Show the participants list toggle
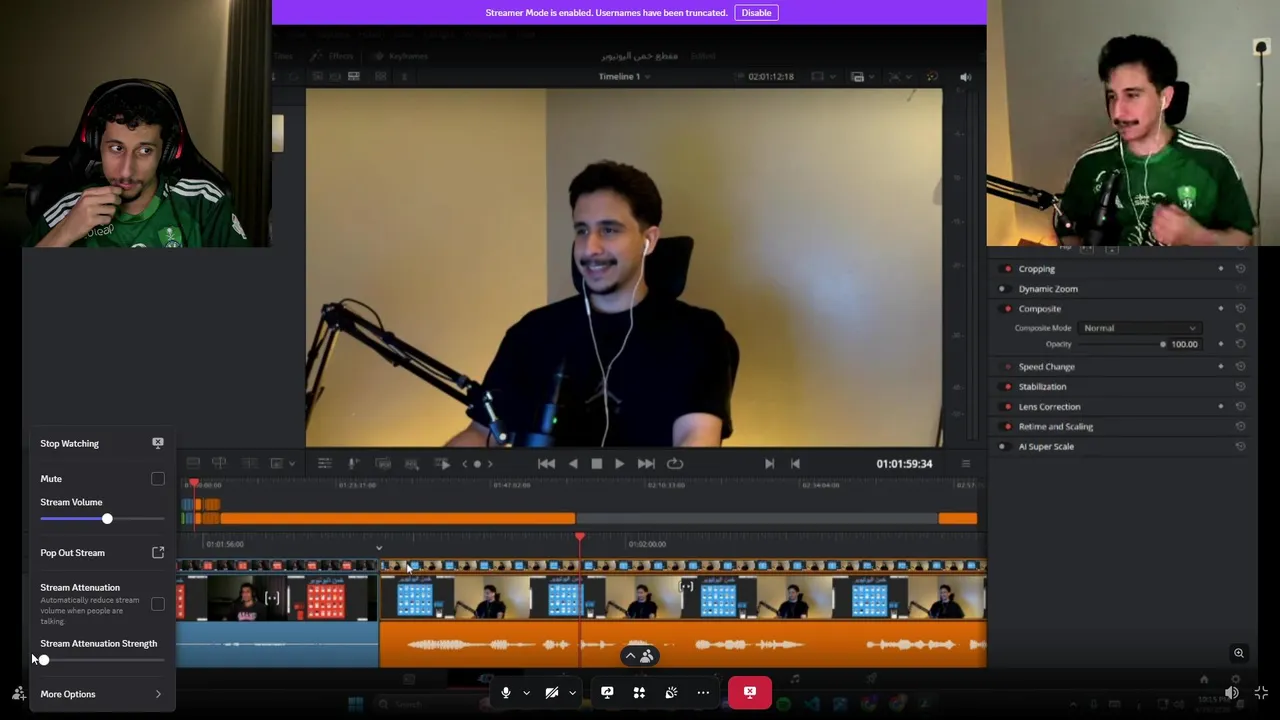1280x720 pixels. [638, 656]
